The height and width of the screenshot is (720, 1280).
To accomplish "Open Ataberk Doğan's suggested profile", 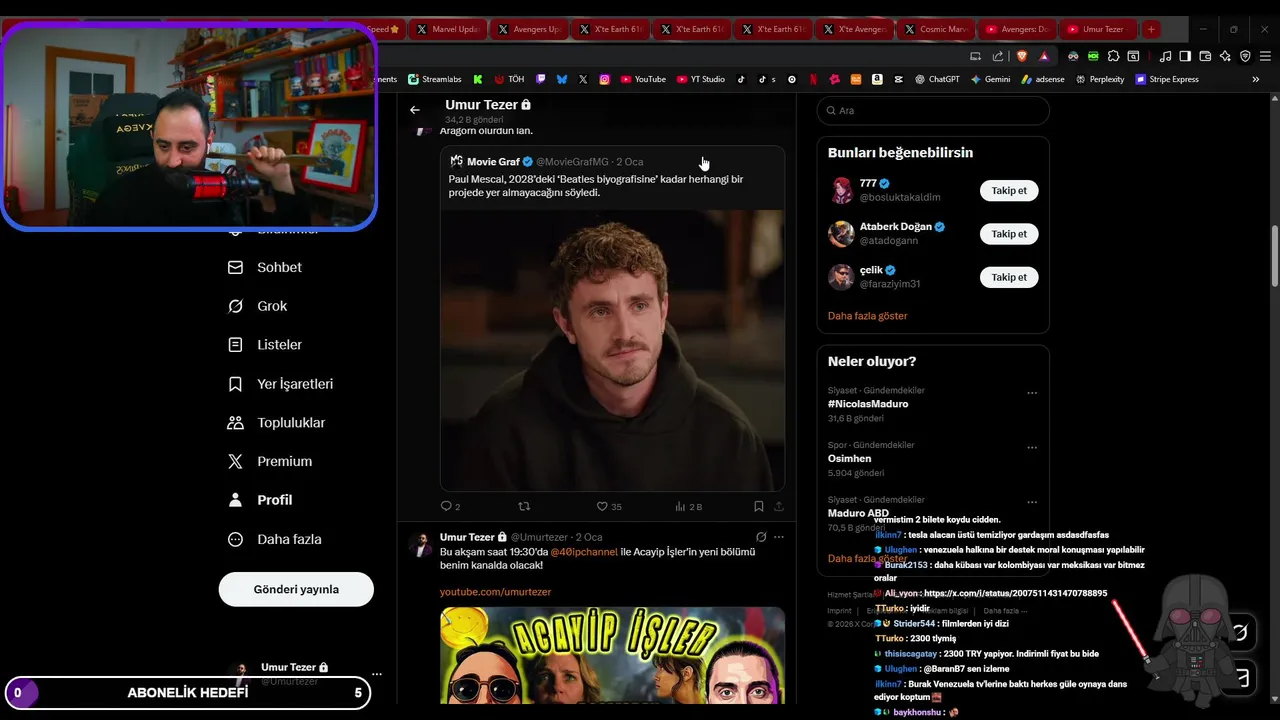I will (x=896, y=227).
